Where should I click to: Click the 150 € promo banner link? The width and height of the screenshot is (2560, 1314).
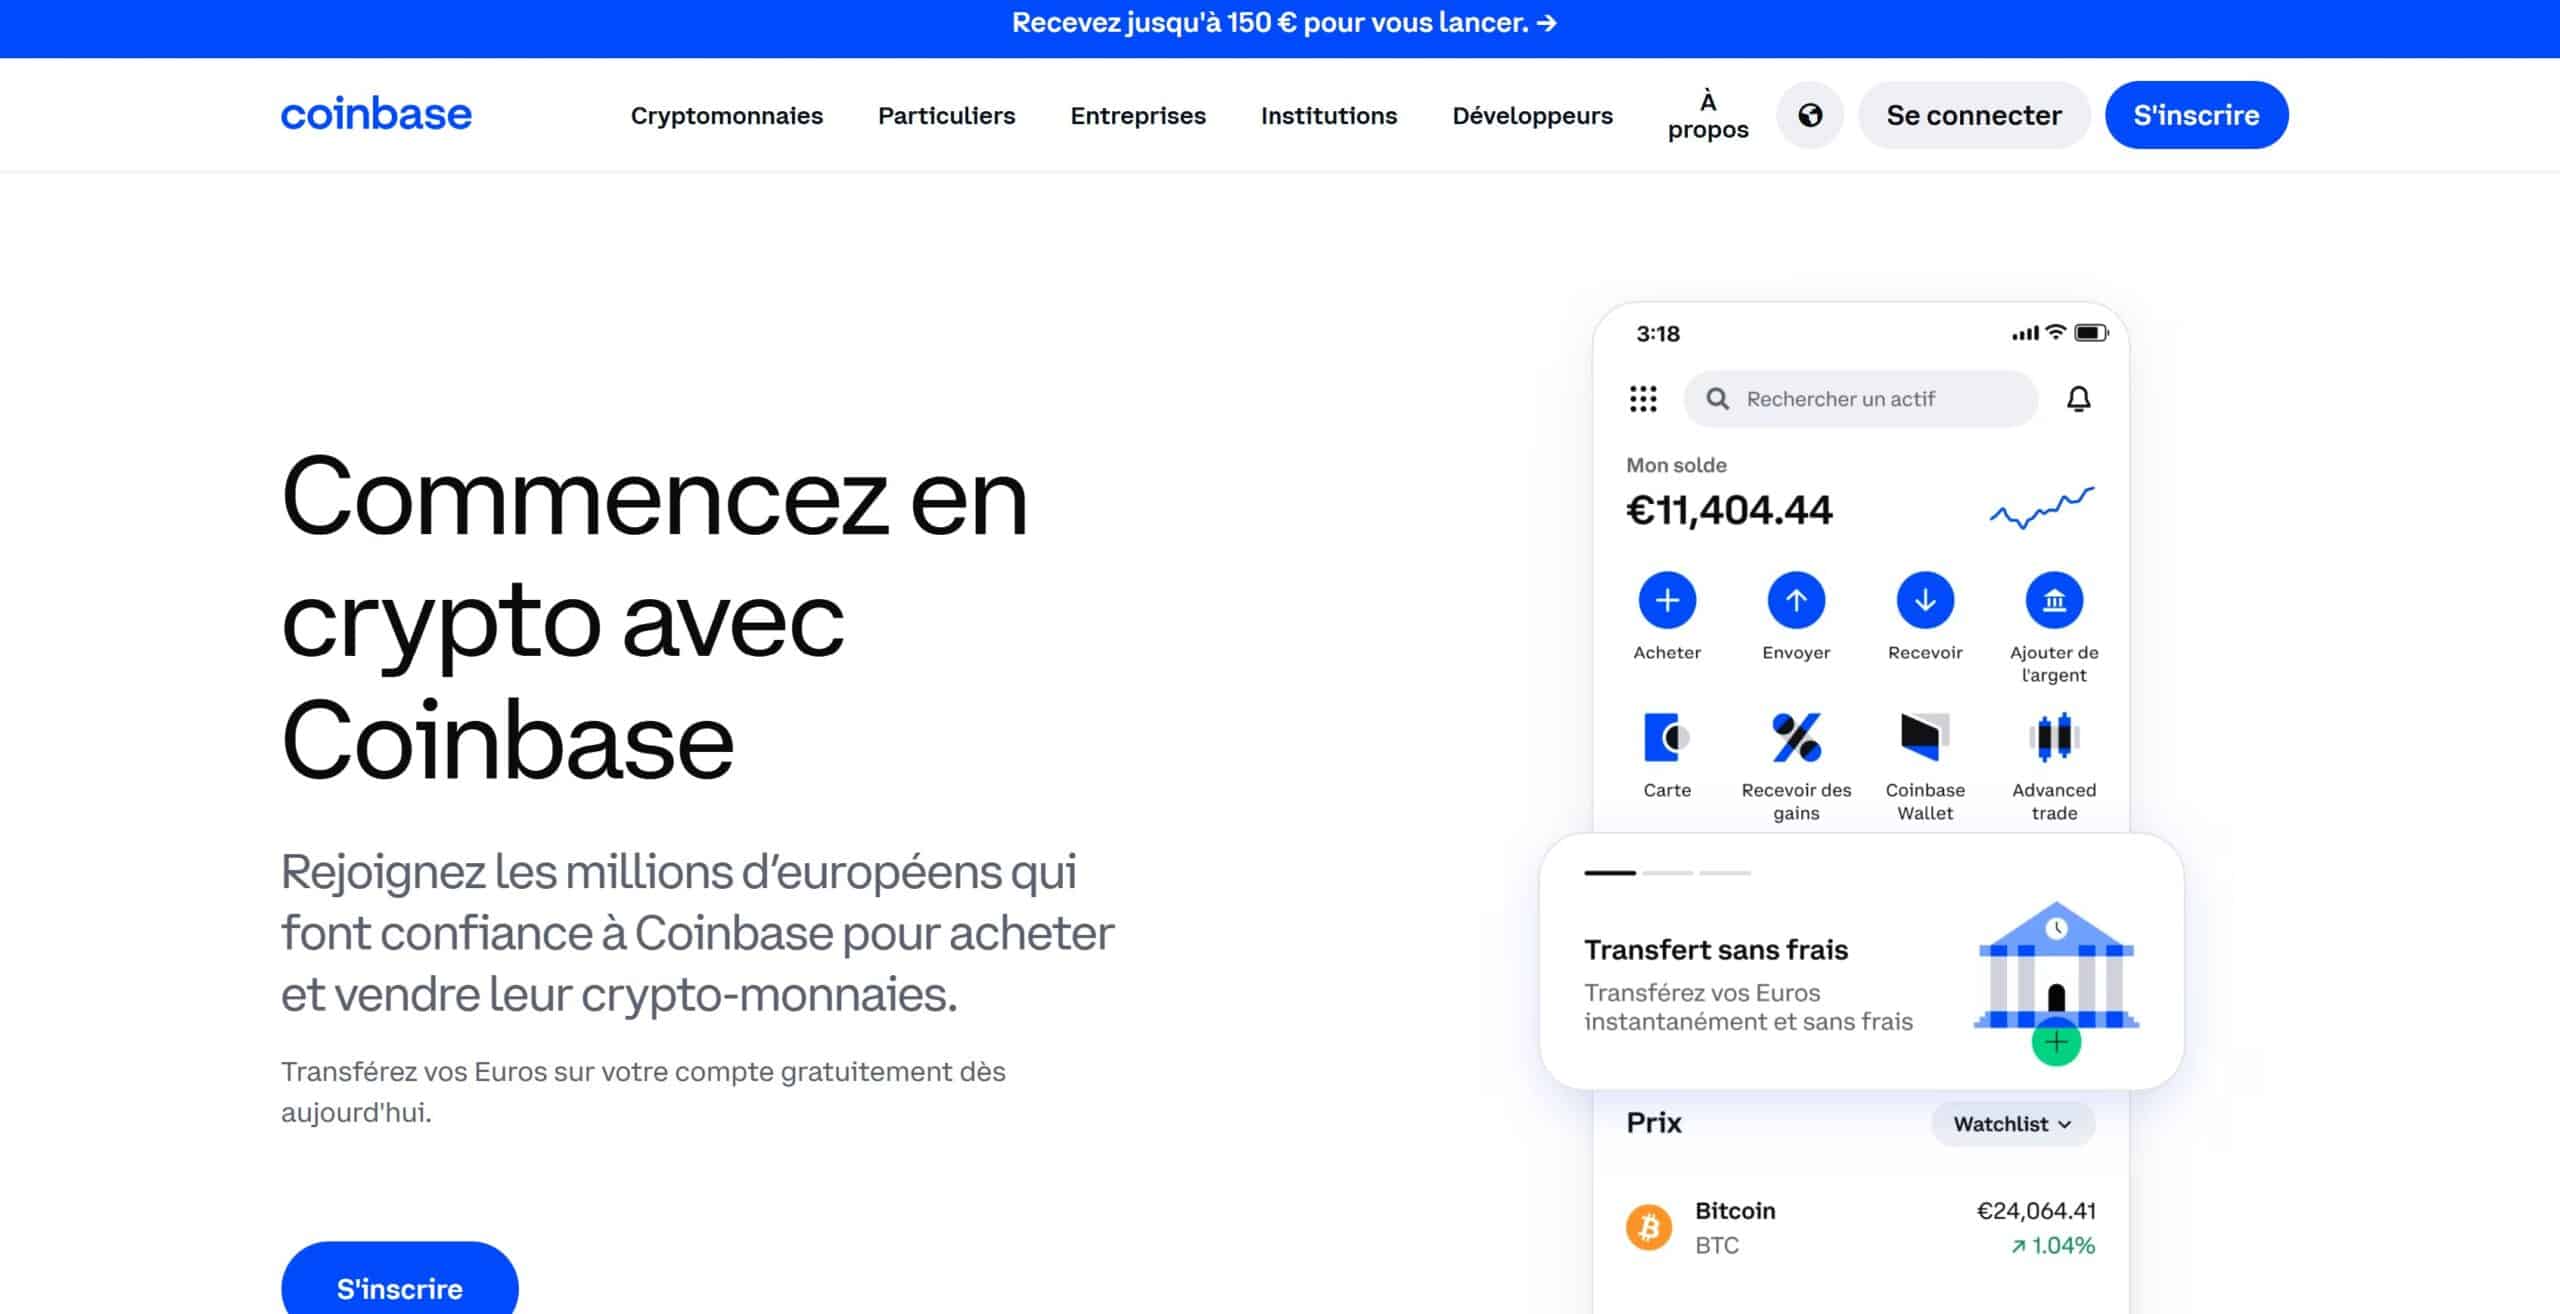pyautogui.click(x=1284, y=23)
